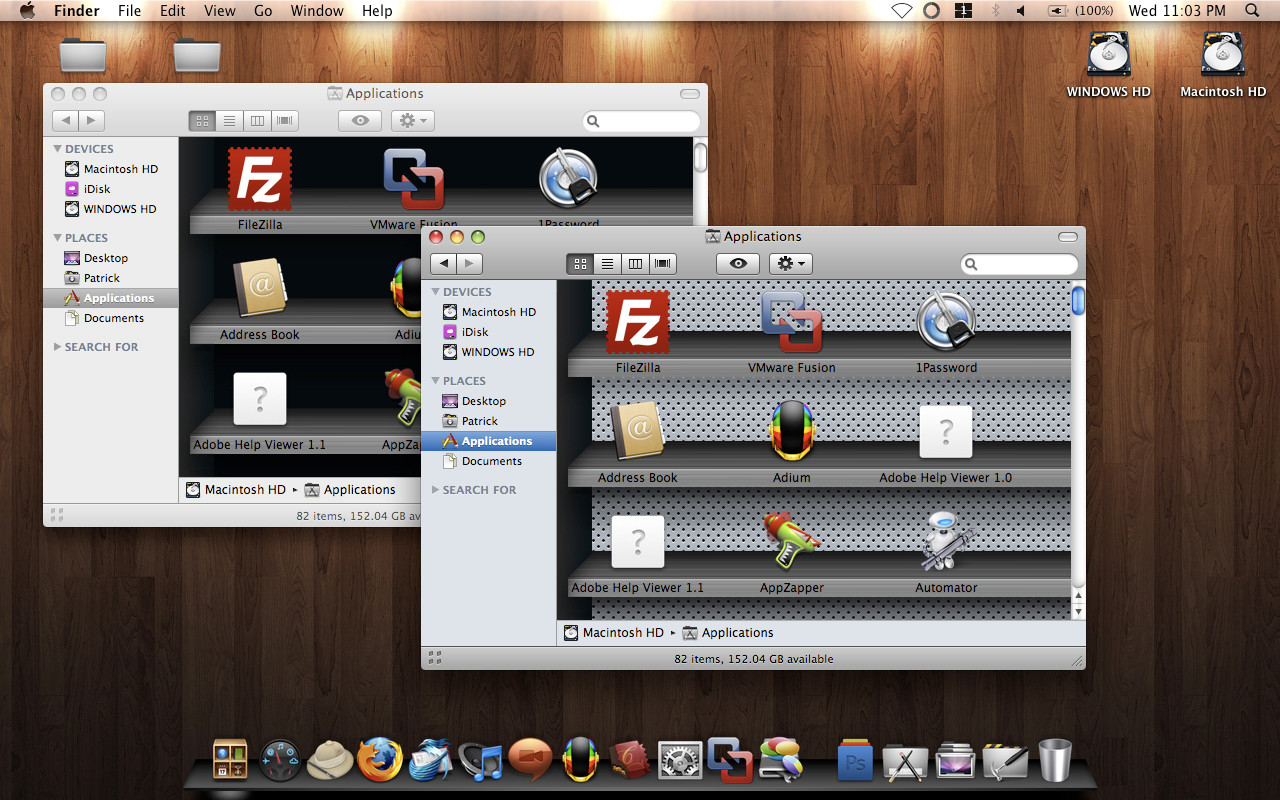Image resolution: width=1280 pixels, height=800 pixels.
Task: Click Quick Look eye button in back window
Action: click(x=360, y=121)
